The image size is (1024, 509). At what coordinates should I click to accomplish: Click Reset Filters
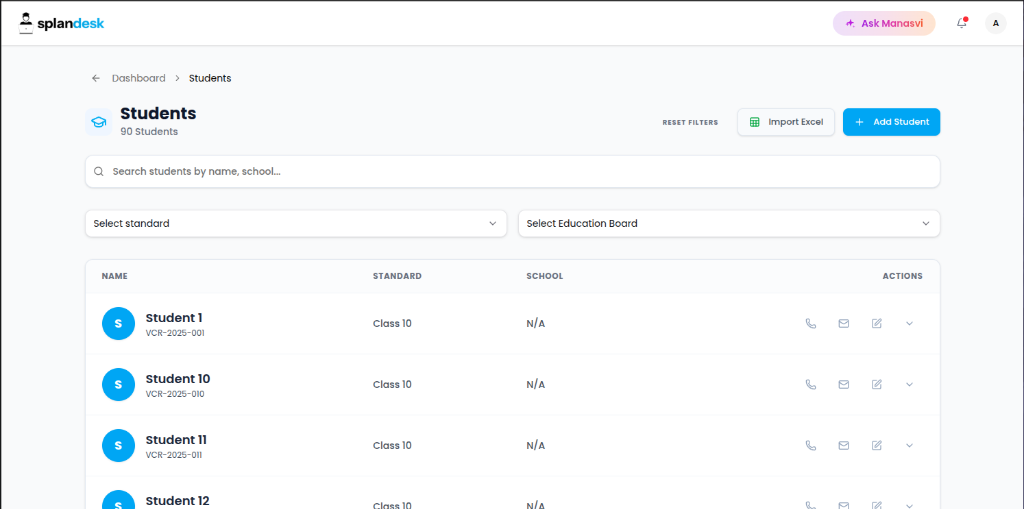pyautogui.click(x=690, y=122)
